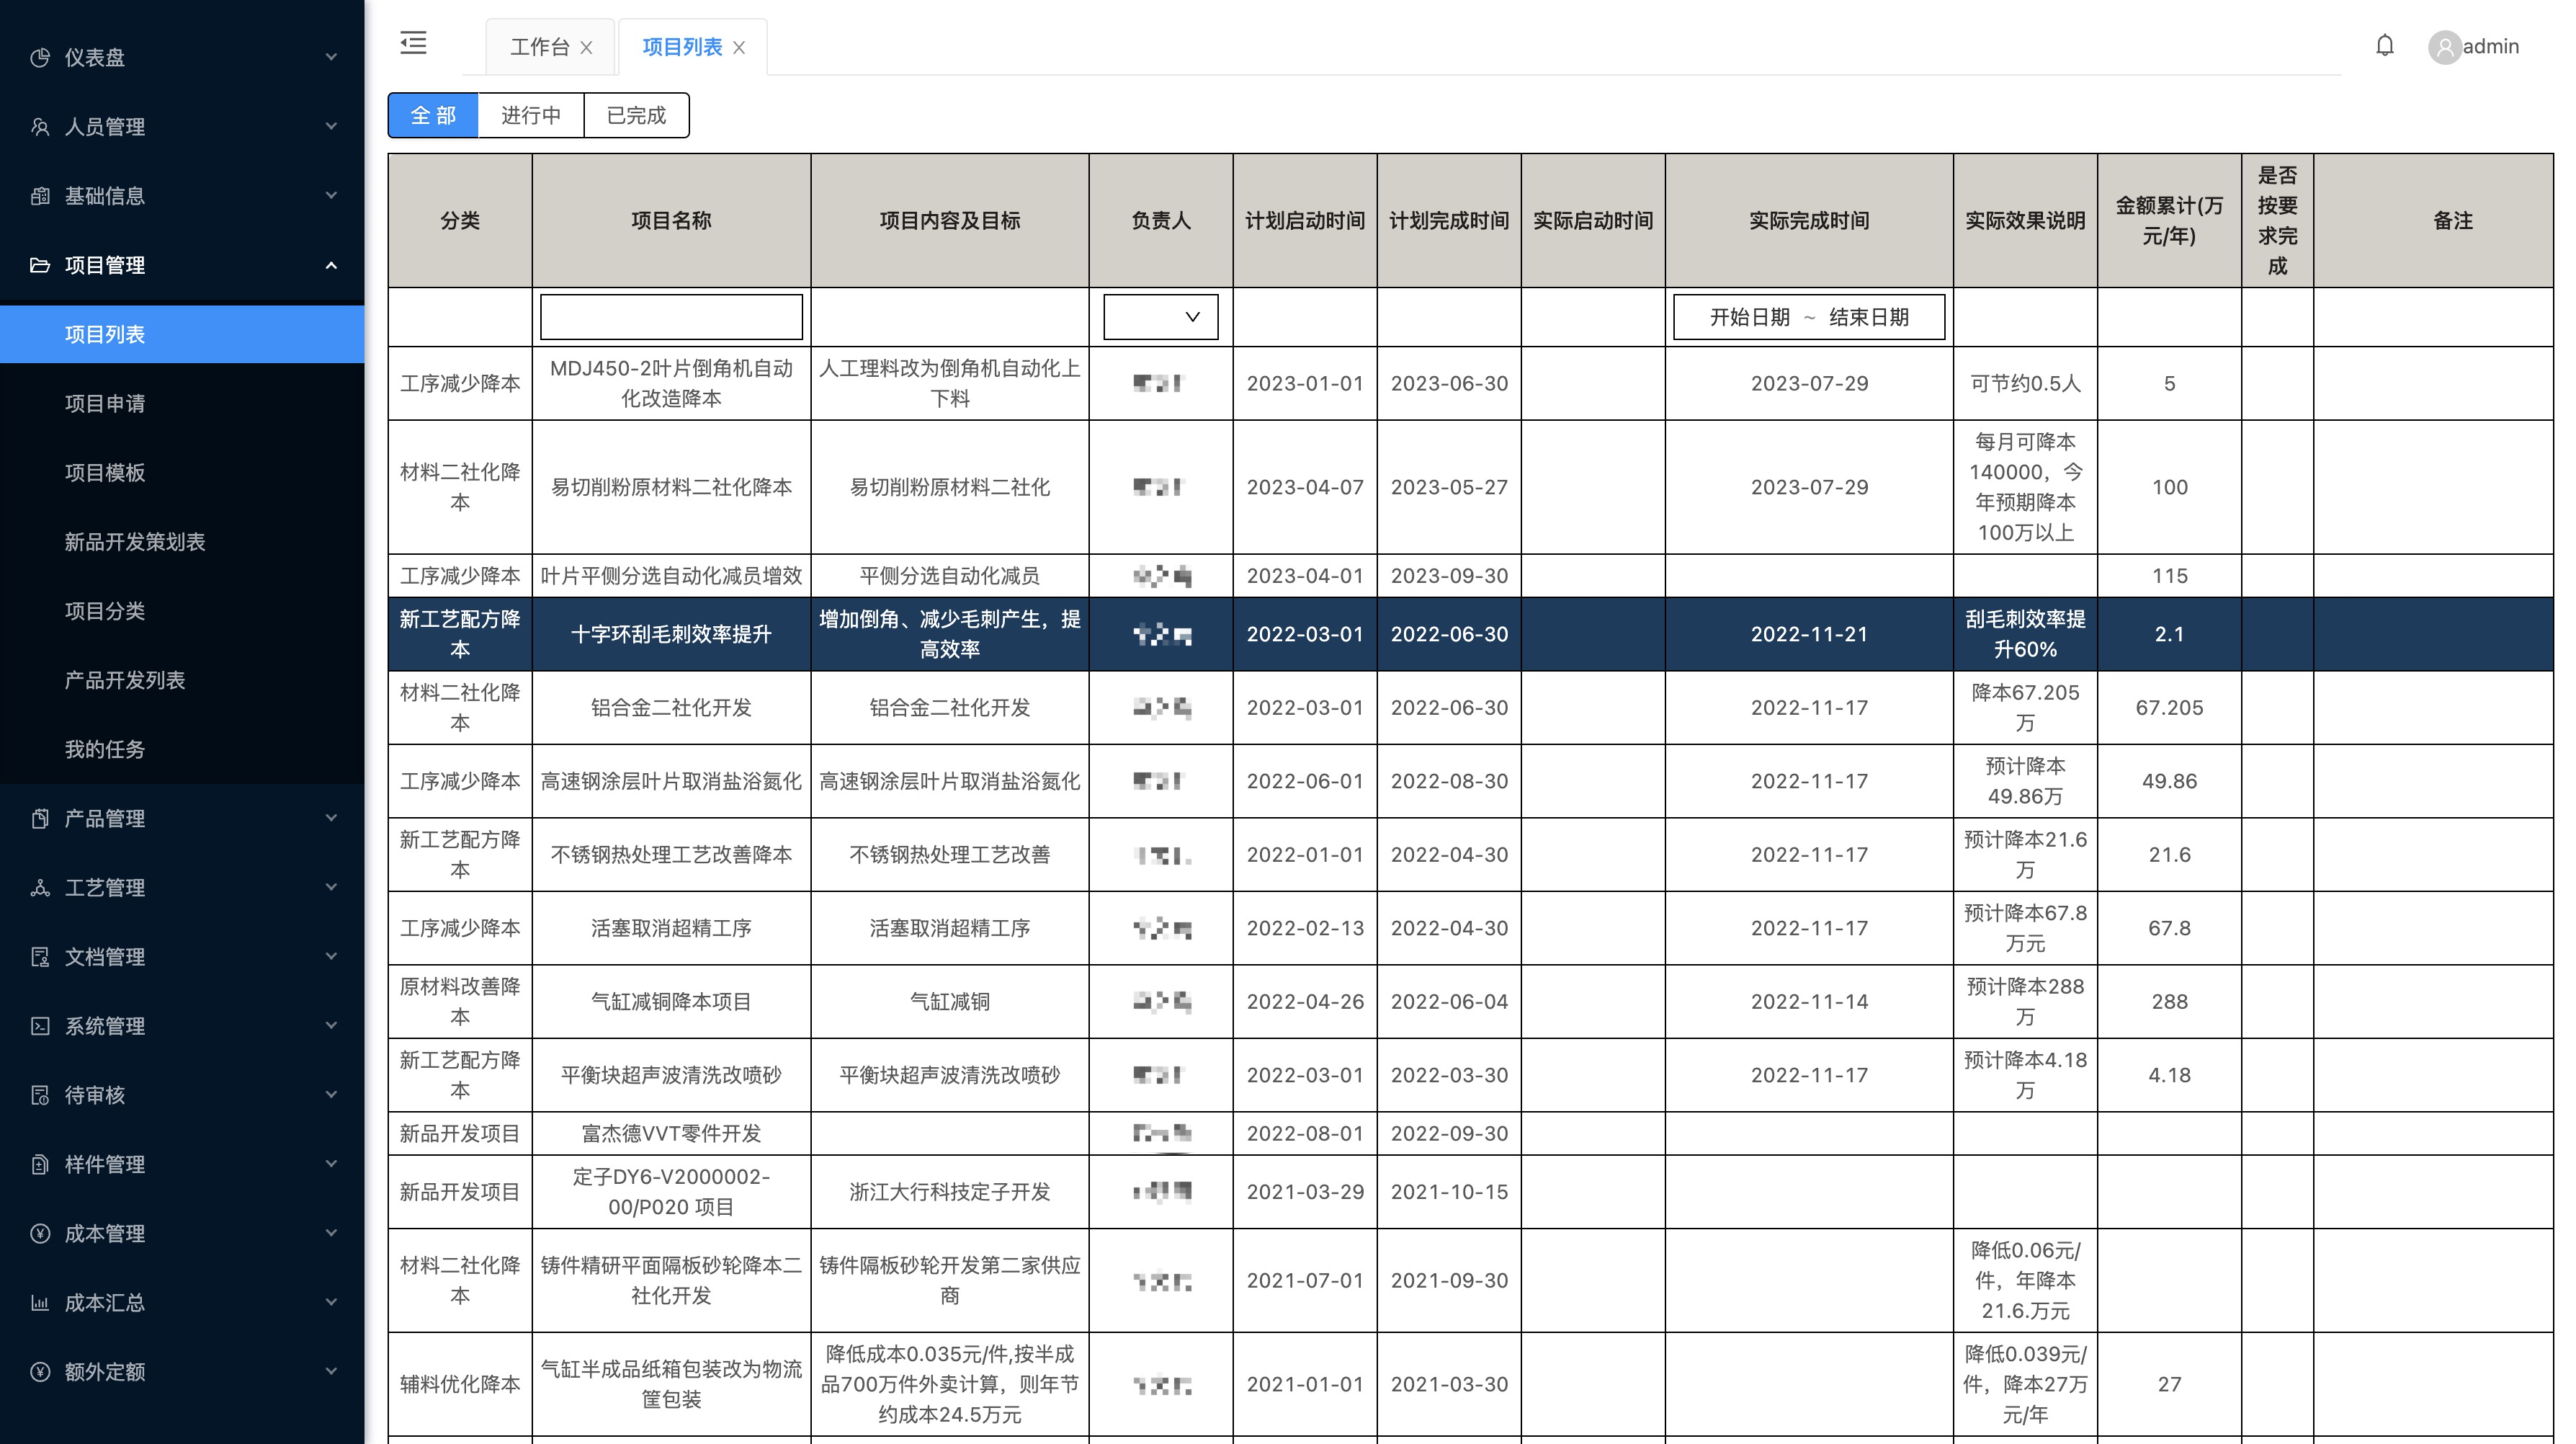The height and width of the screenshot is (1444, 2576).
Task: Select the 叶片平侧分选自动化减员增效 row
Action: (1470, 576)
